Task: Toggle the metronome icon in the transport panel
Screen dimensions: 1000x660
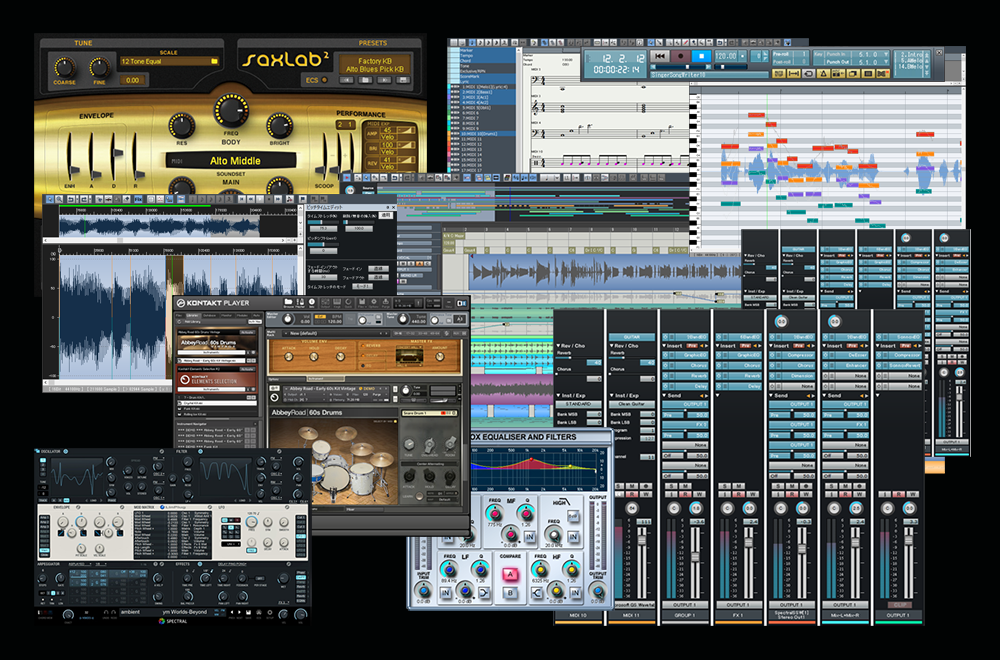Action: click(823, 74)
